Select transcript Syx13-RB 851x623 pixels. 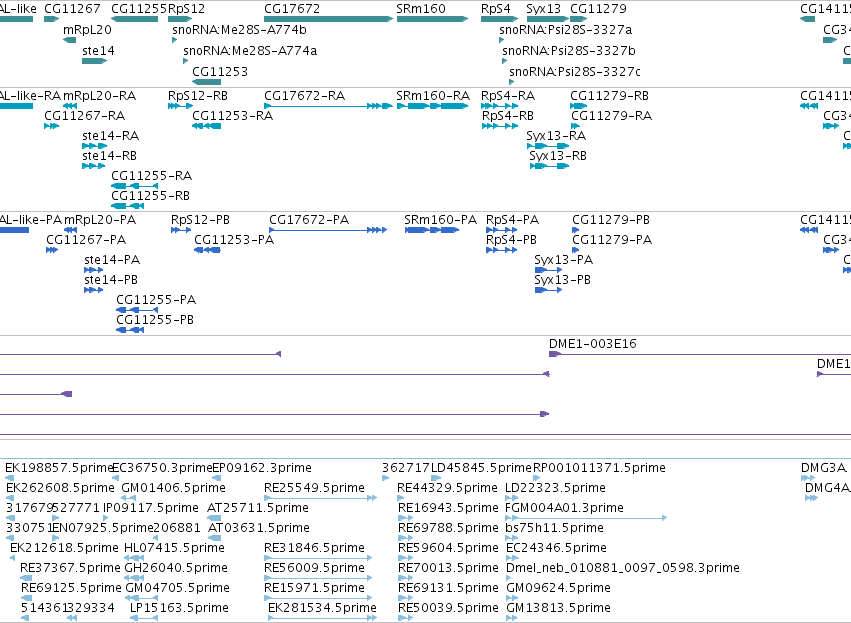click(x=558, y=156)
